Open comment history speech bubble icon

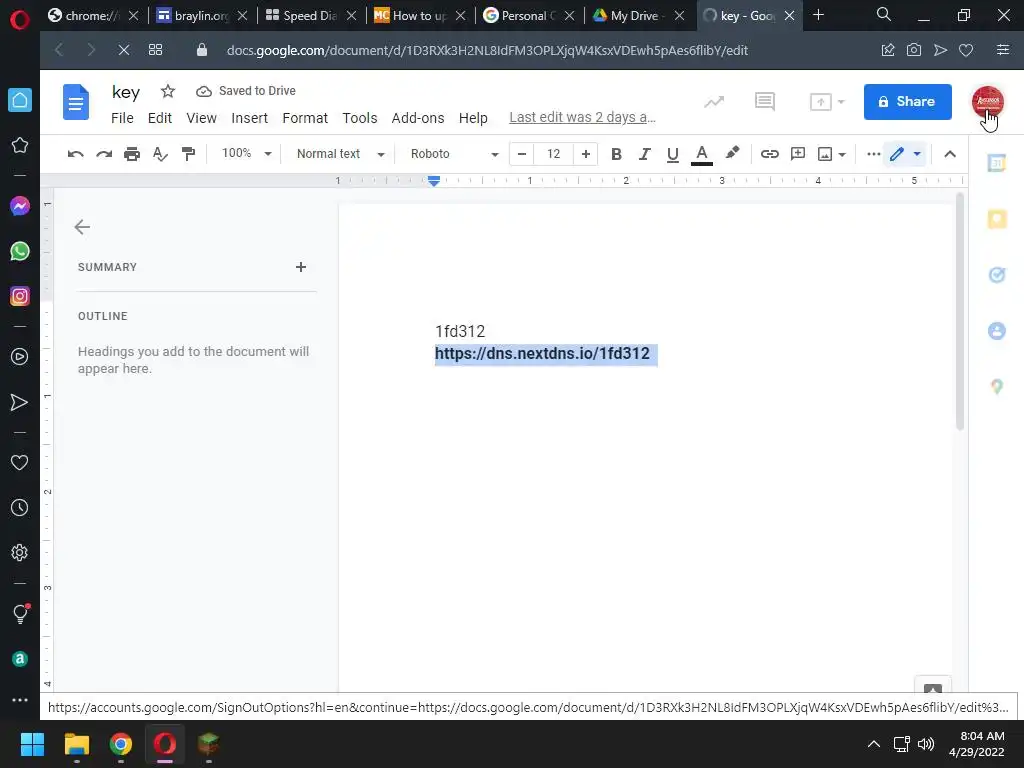(x=765, y=102)
